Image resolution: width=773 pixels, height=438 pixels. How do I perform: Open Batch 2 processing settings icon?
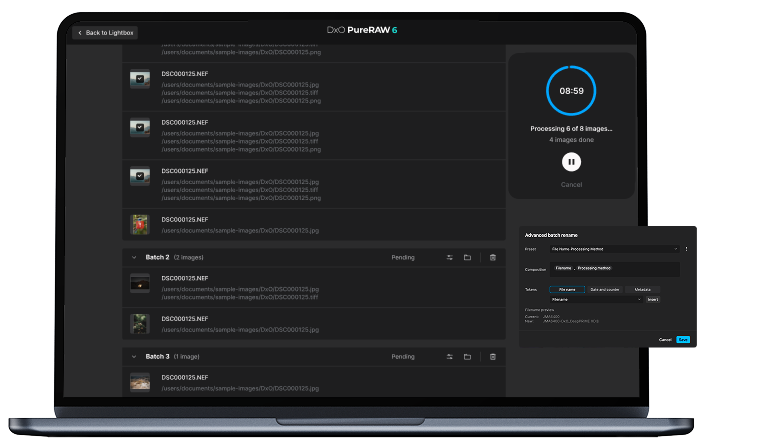click(450, 257)
